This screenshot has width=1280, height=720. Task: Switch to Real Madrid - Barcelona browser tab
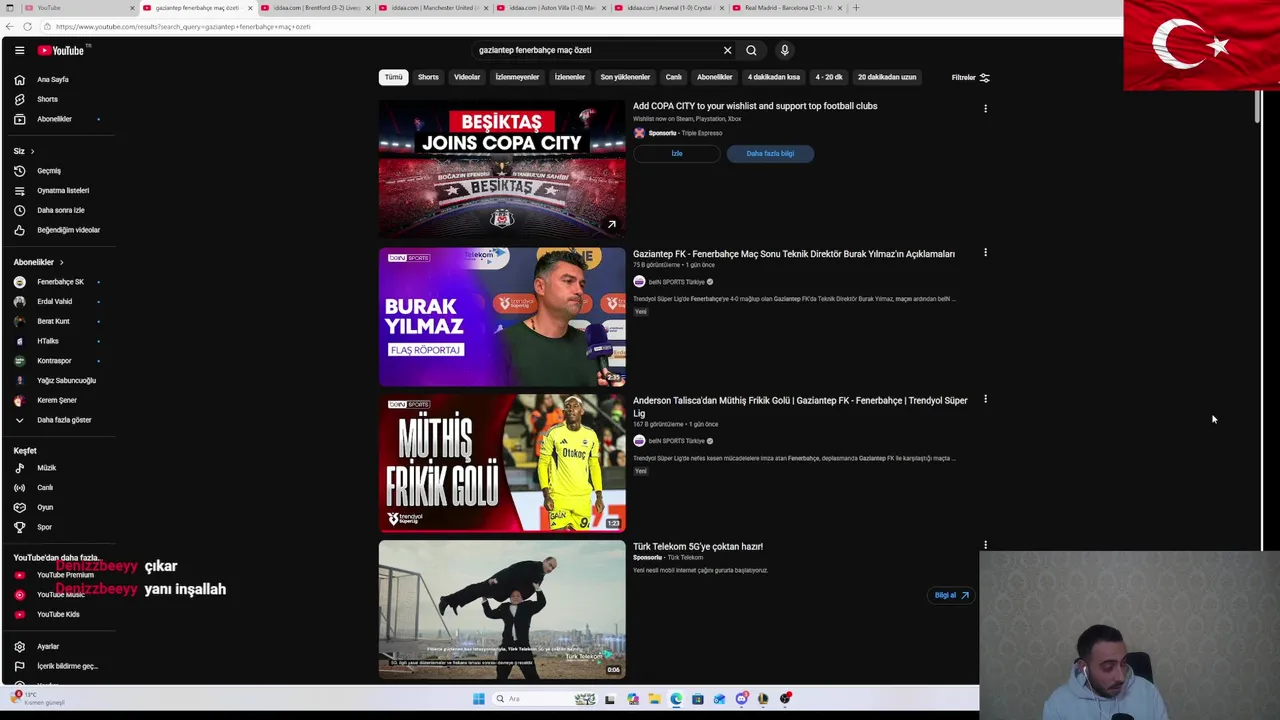coord(789,8)
